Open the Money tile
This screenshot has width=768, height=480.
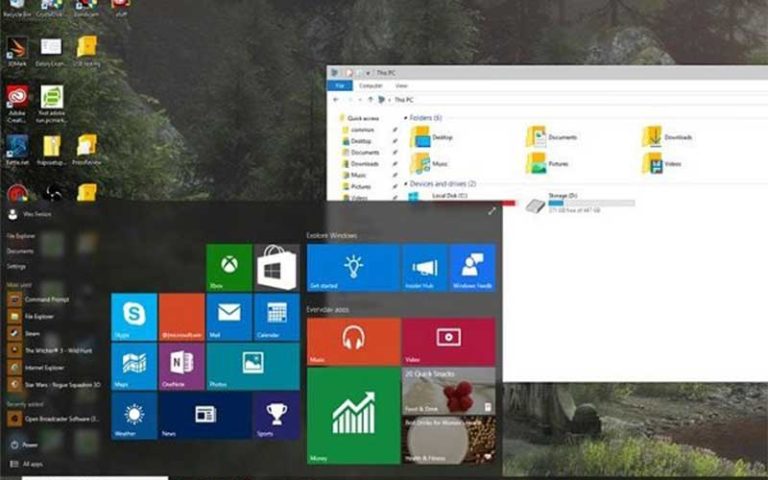click(353, 415)
